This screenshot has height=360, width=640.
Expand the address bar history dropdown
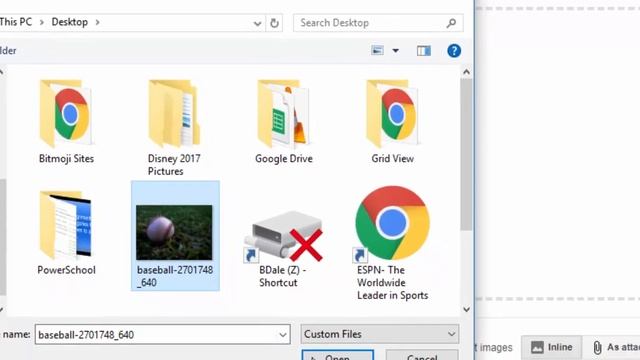(257, 24)
